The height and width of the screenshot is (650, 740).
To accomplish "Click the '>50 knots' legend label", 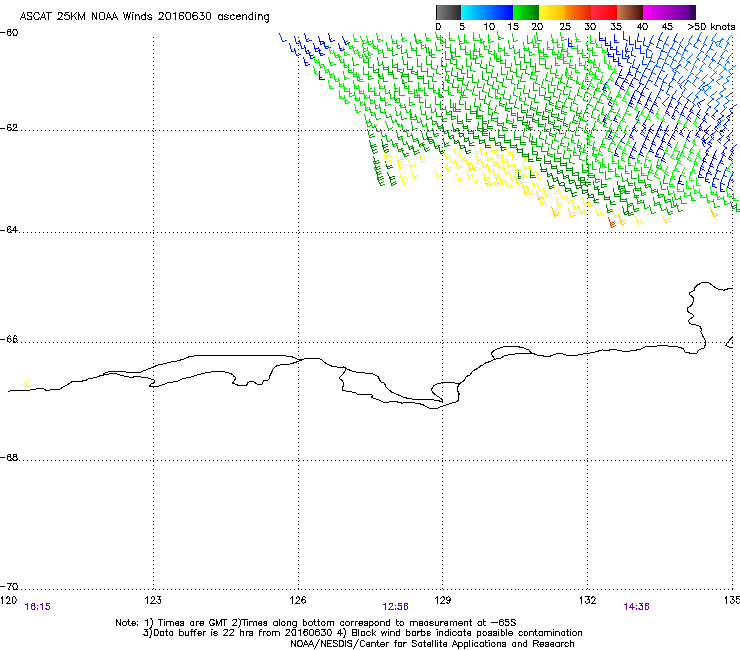I will (711, 27).
